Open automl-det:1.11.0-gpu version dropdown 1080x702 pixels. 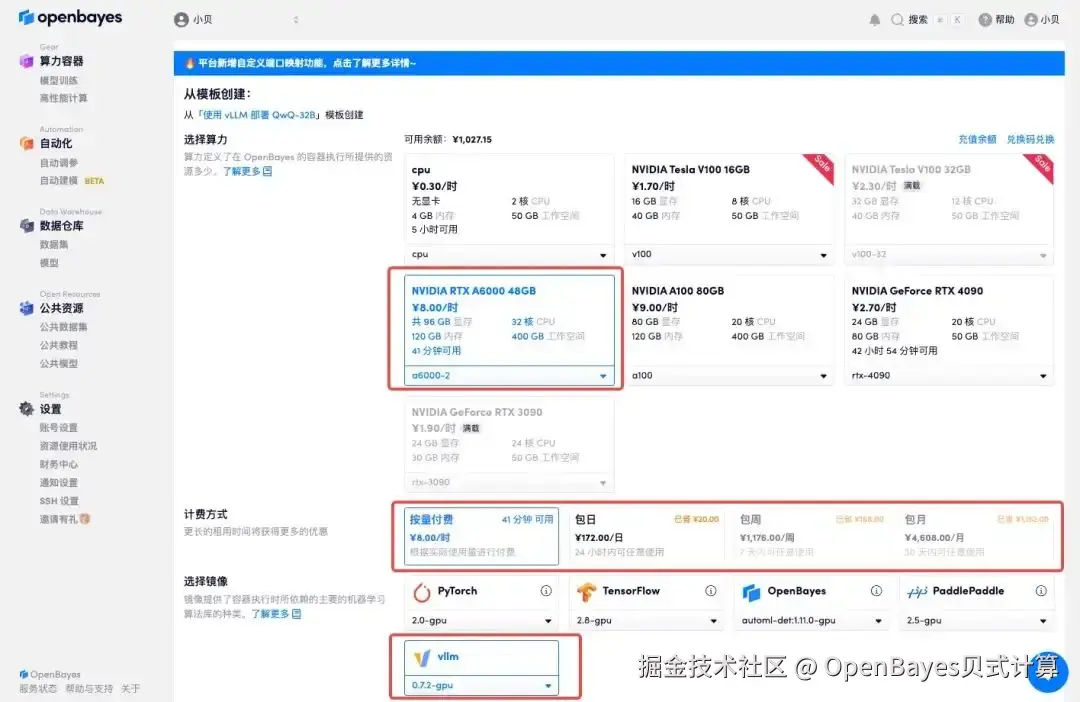click(x=811, y=621)
